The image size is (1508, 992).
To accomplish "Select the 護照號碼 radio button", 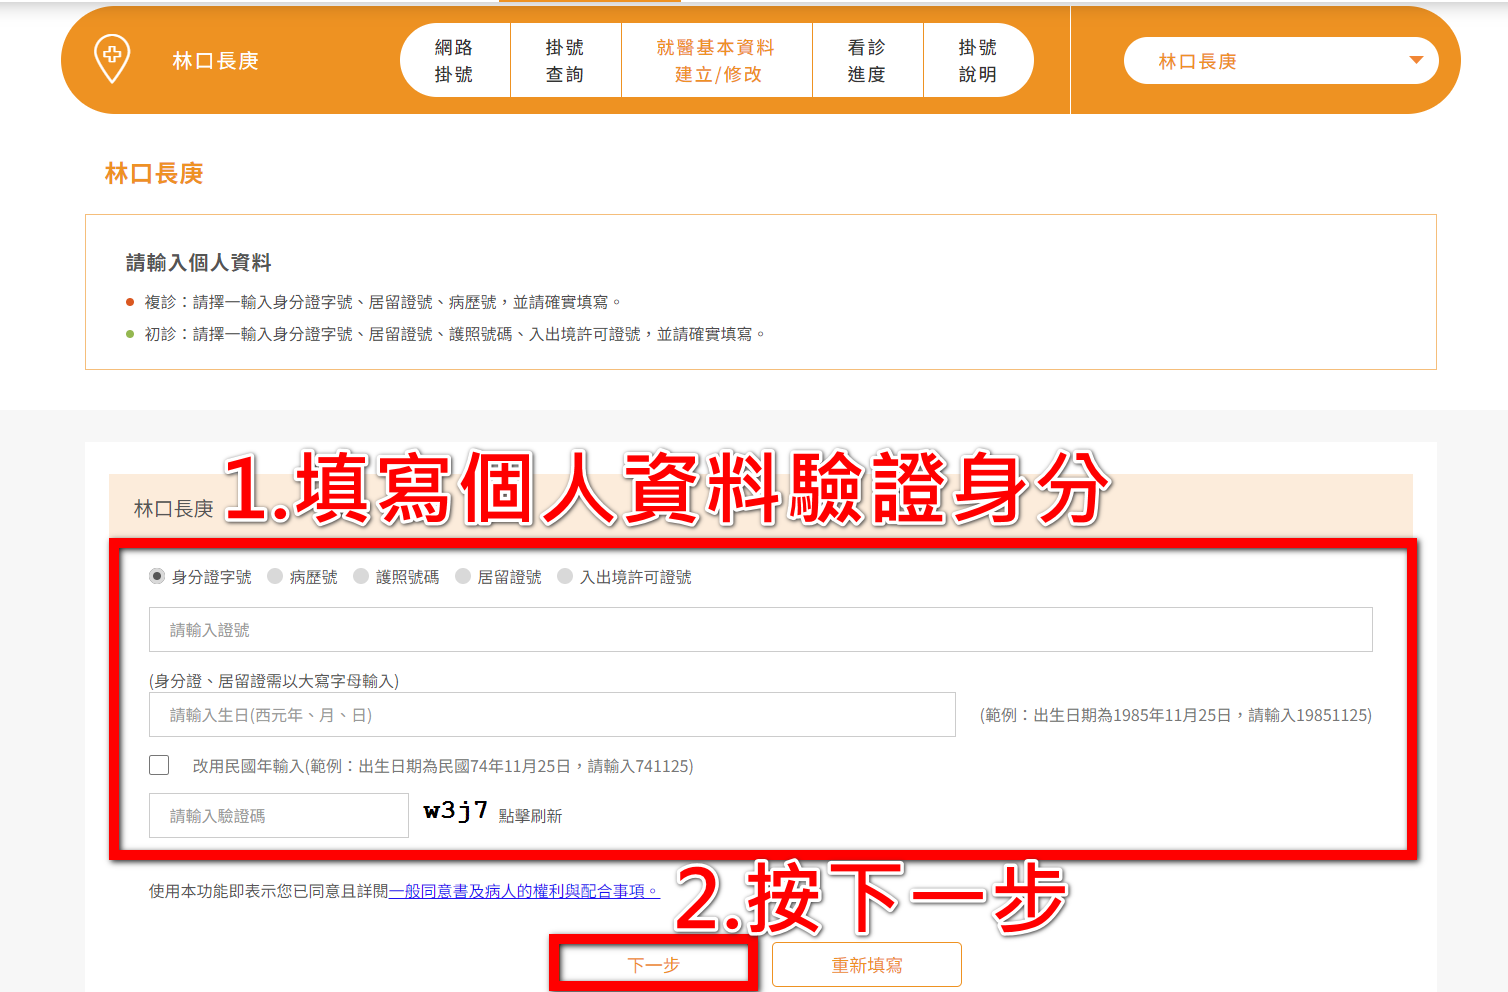I will click(361, 576).
